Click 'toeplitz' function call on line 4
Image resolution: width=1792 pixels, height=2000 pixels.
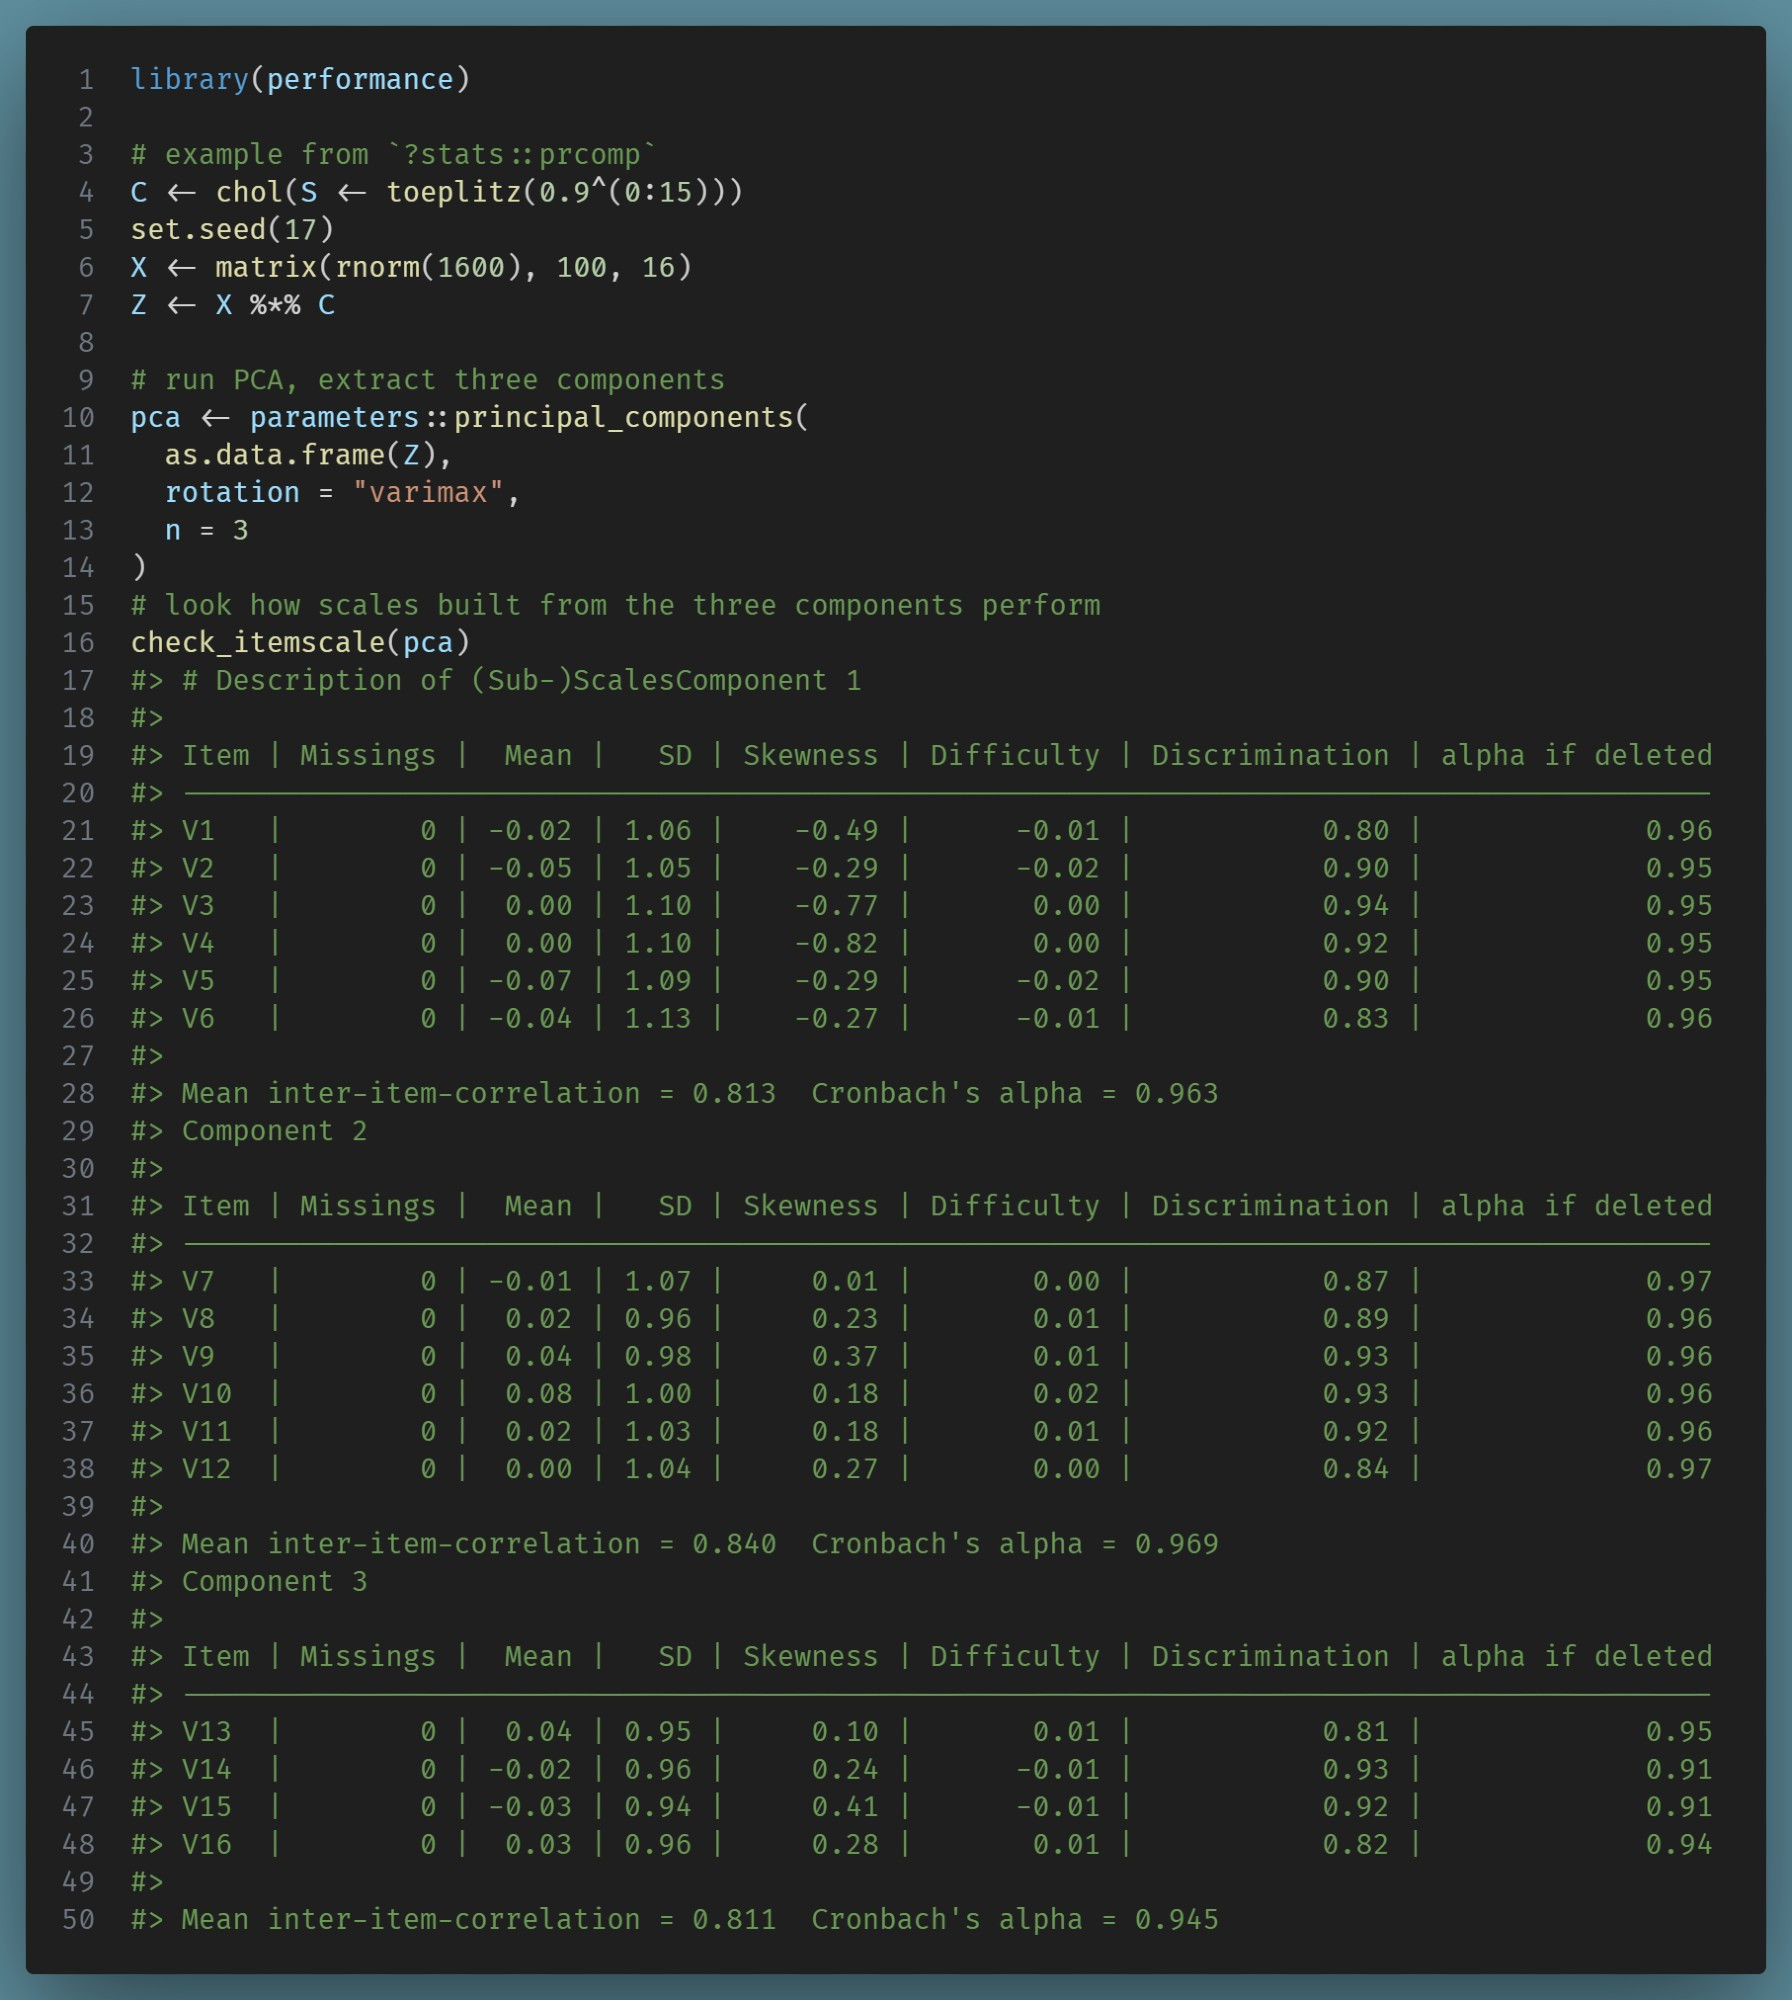(454, 192)
